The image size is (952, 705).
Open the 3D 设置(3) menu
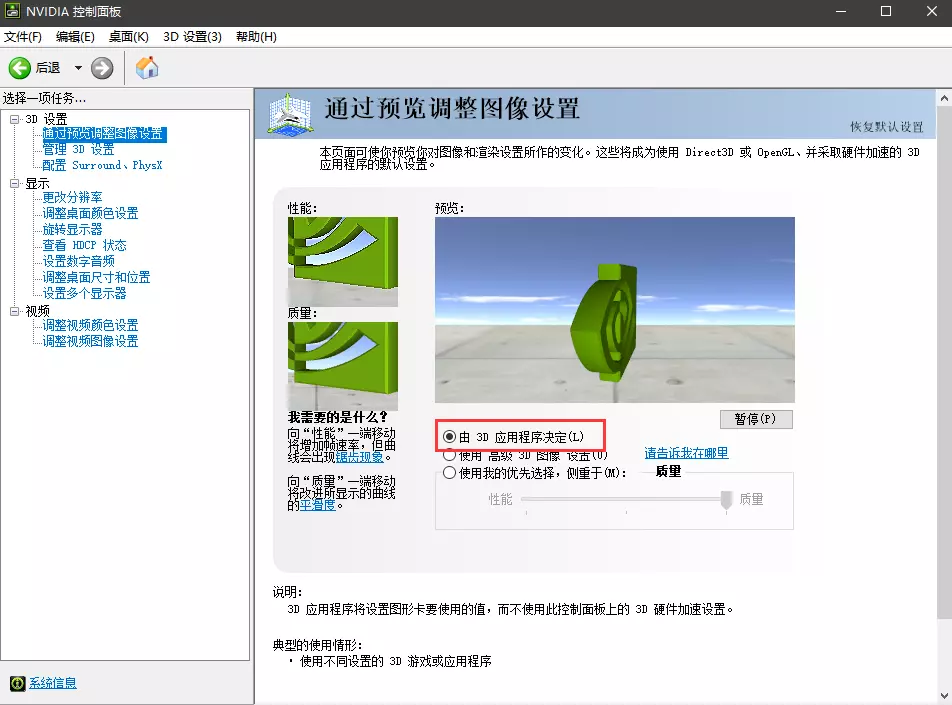pyautogui.click(x=192, y=37)
